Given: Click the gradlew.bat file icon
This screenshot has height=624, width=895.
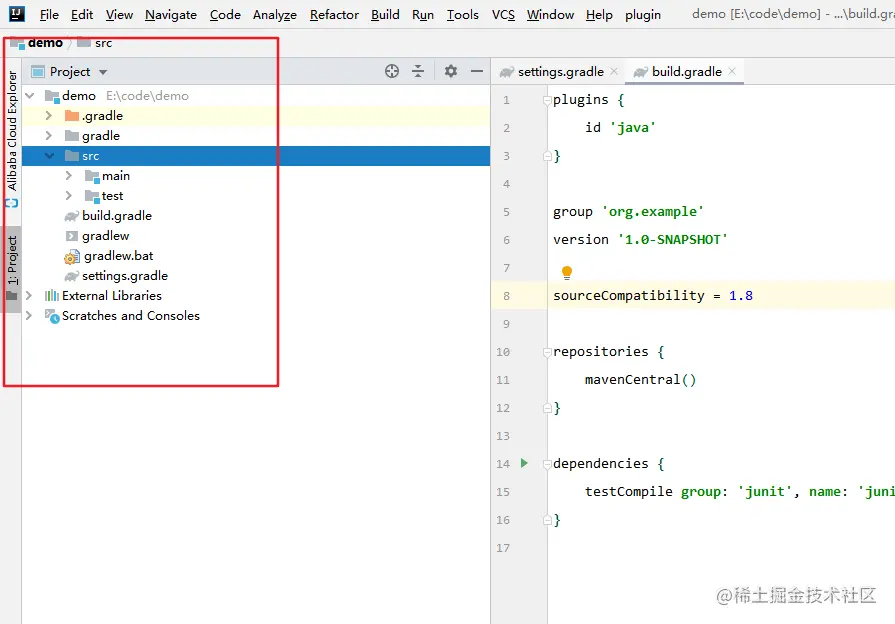Looking at the screenshot, I should click(x=72, y=256).
